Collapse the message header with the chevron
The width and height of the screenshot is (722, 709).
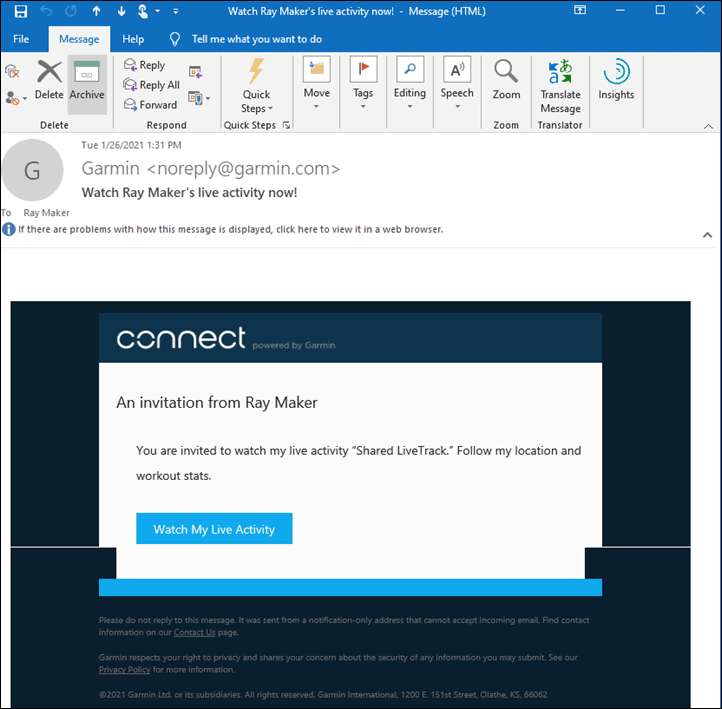(x=707, y=235)
